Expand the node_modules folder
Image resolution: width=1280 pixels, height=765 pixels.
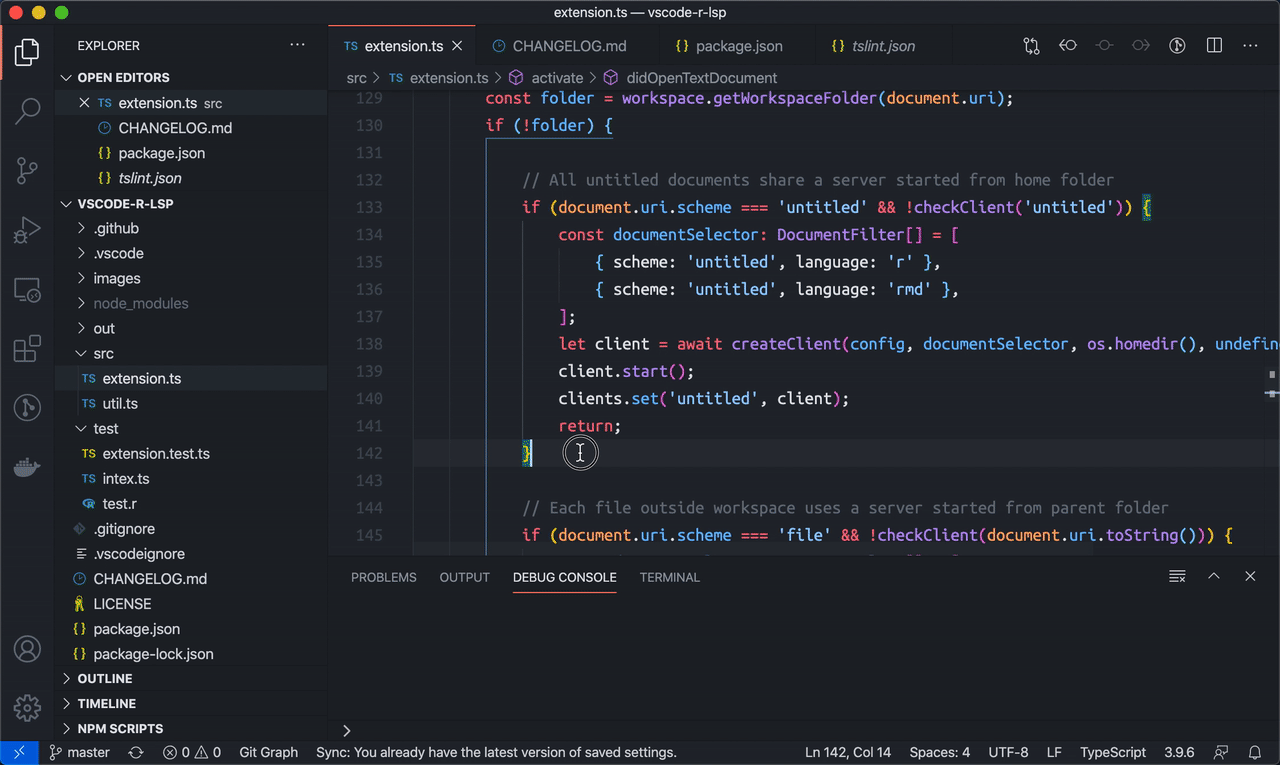click(x=192, y=303)
